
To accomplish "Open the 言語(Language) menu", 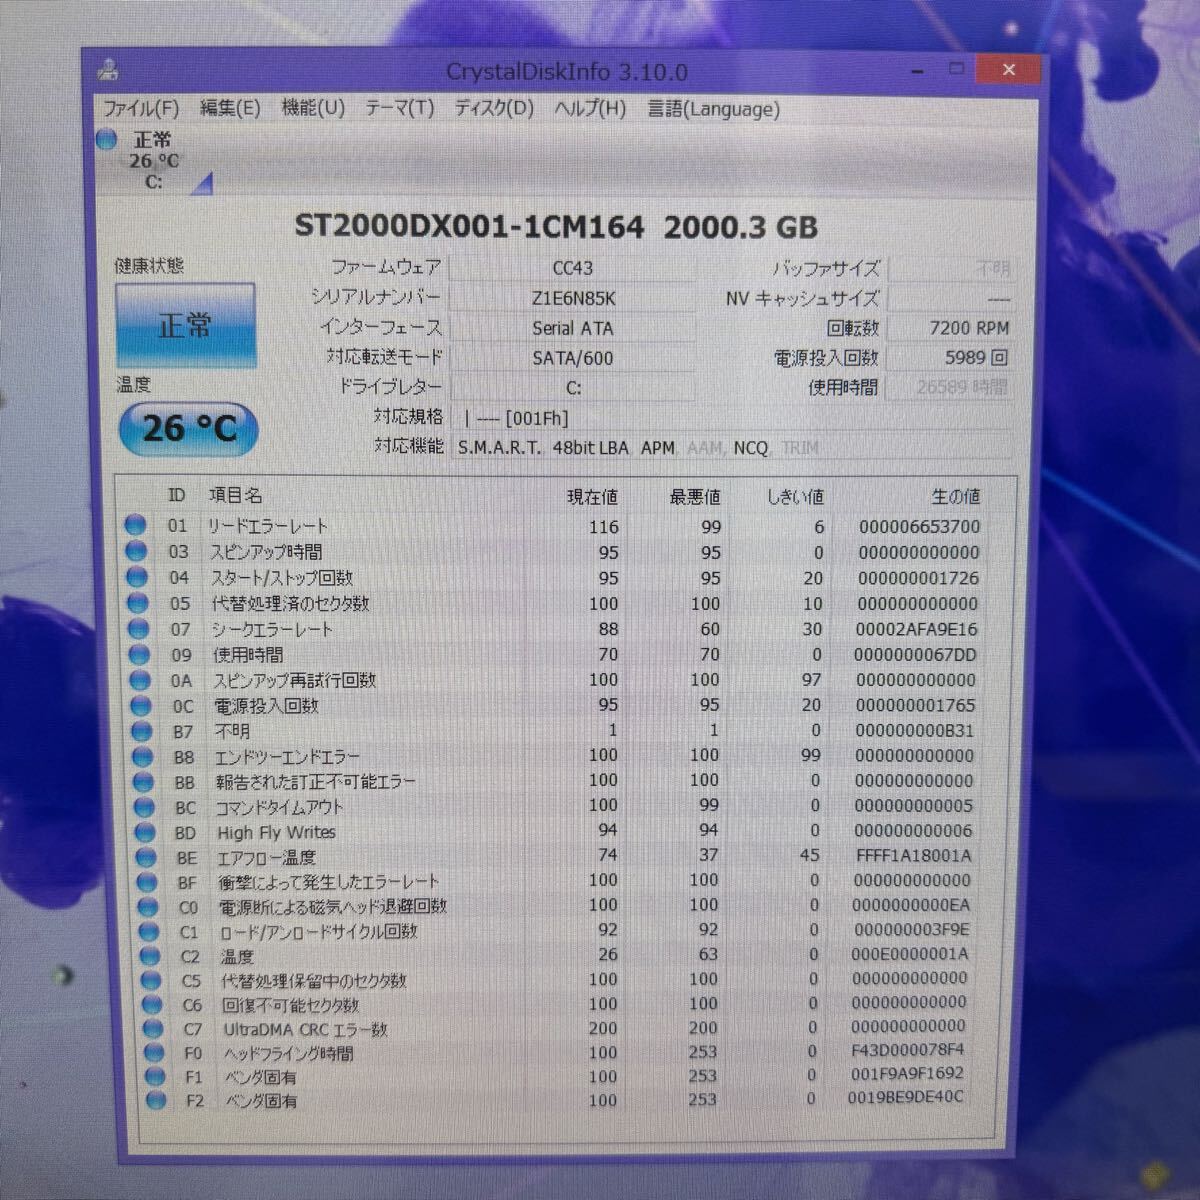I will click(716, 110).
